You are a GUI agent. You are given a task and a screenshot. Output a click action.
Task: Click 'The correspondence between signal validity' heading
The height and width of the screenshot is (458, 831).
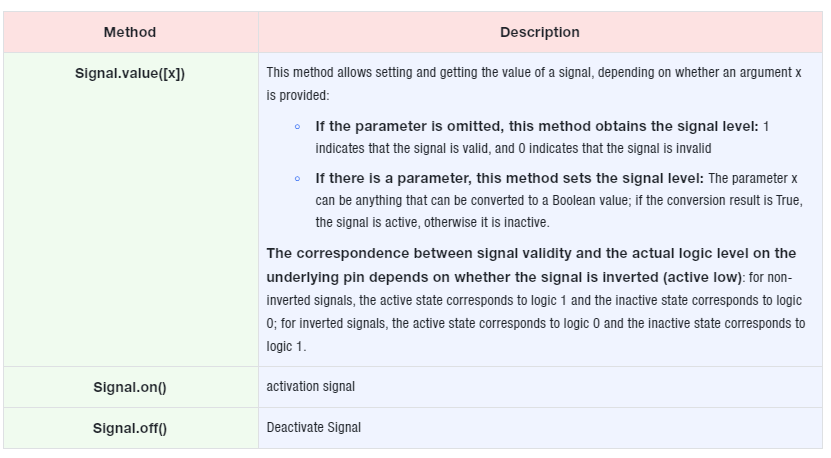531,253
